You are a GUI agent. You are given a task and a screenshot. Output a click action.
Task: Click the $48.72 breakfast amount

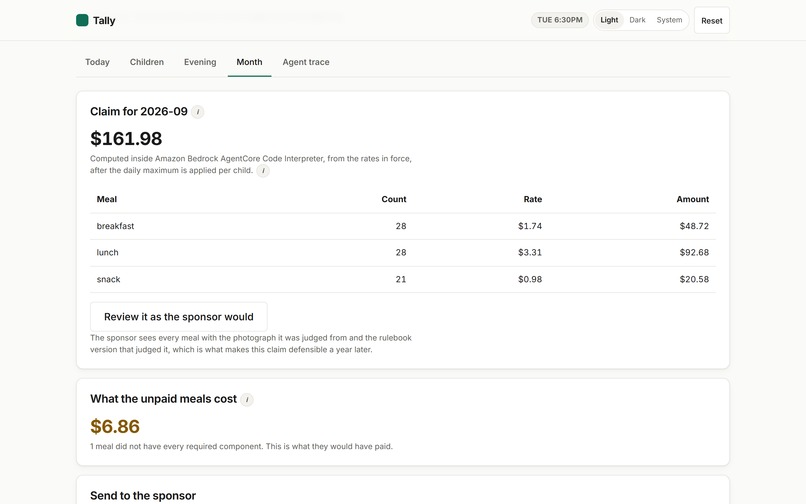[694, 226]
